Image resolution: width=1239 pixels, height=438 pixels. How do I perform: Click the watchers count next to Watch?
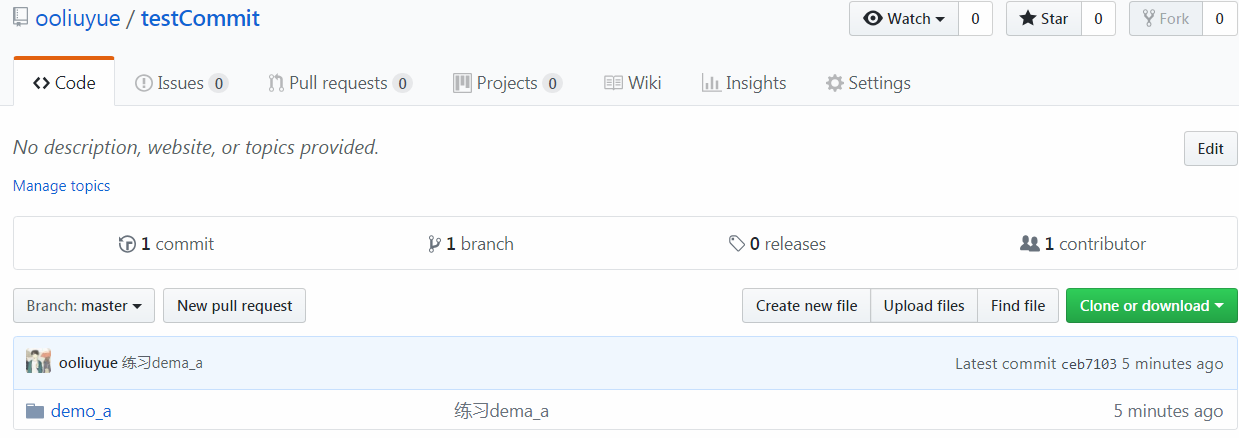point(975,18)
